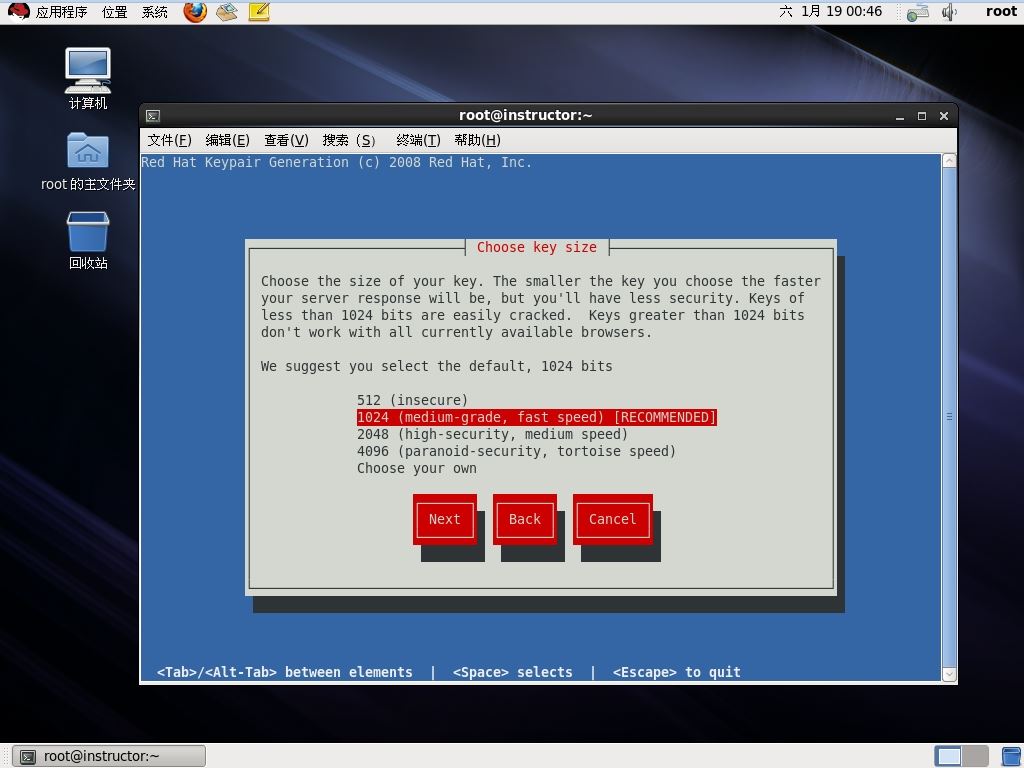This screenshot has height=768, width=1024.
Task: Click the '<Space> selects' hint text
Action: [513, 672]
